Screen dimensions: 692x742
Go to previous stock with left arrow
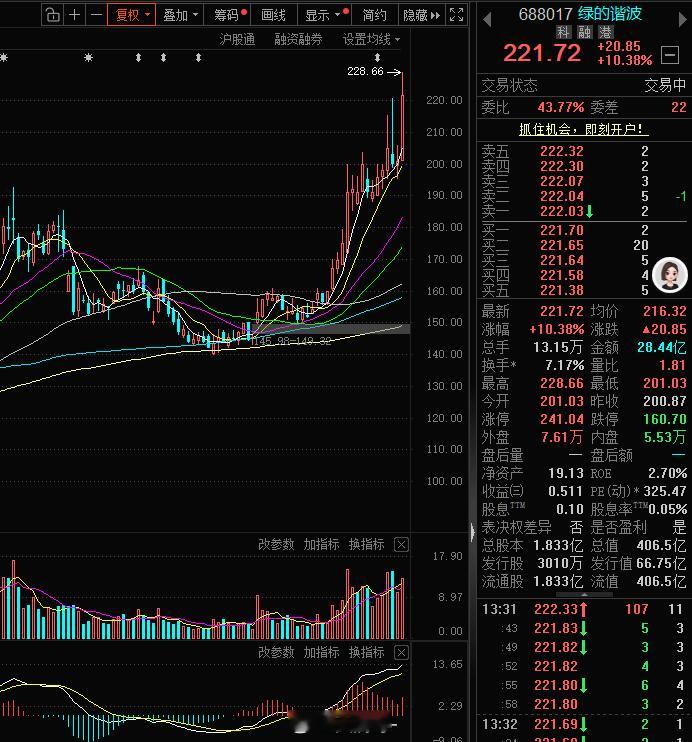tap(487, 19)
